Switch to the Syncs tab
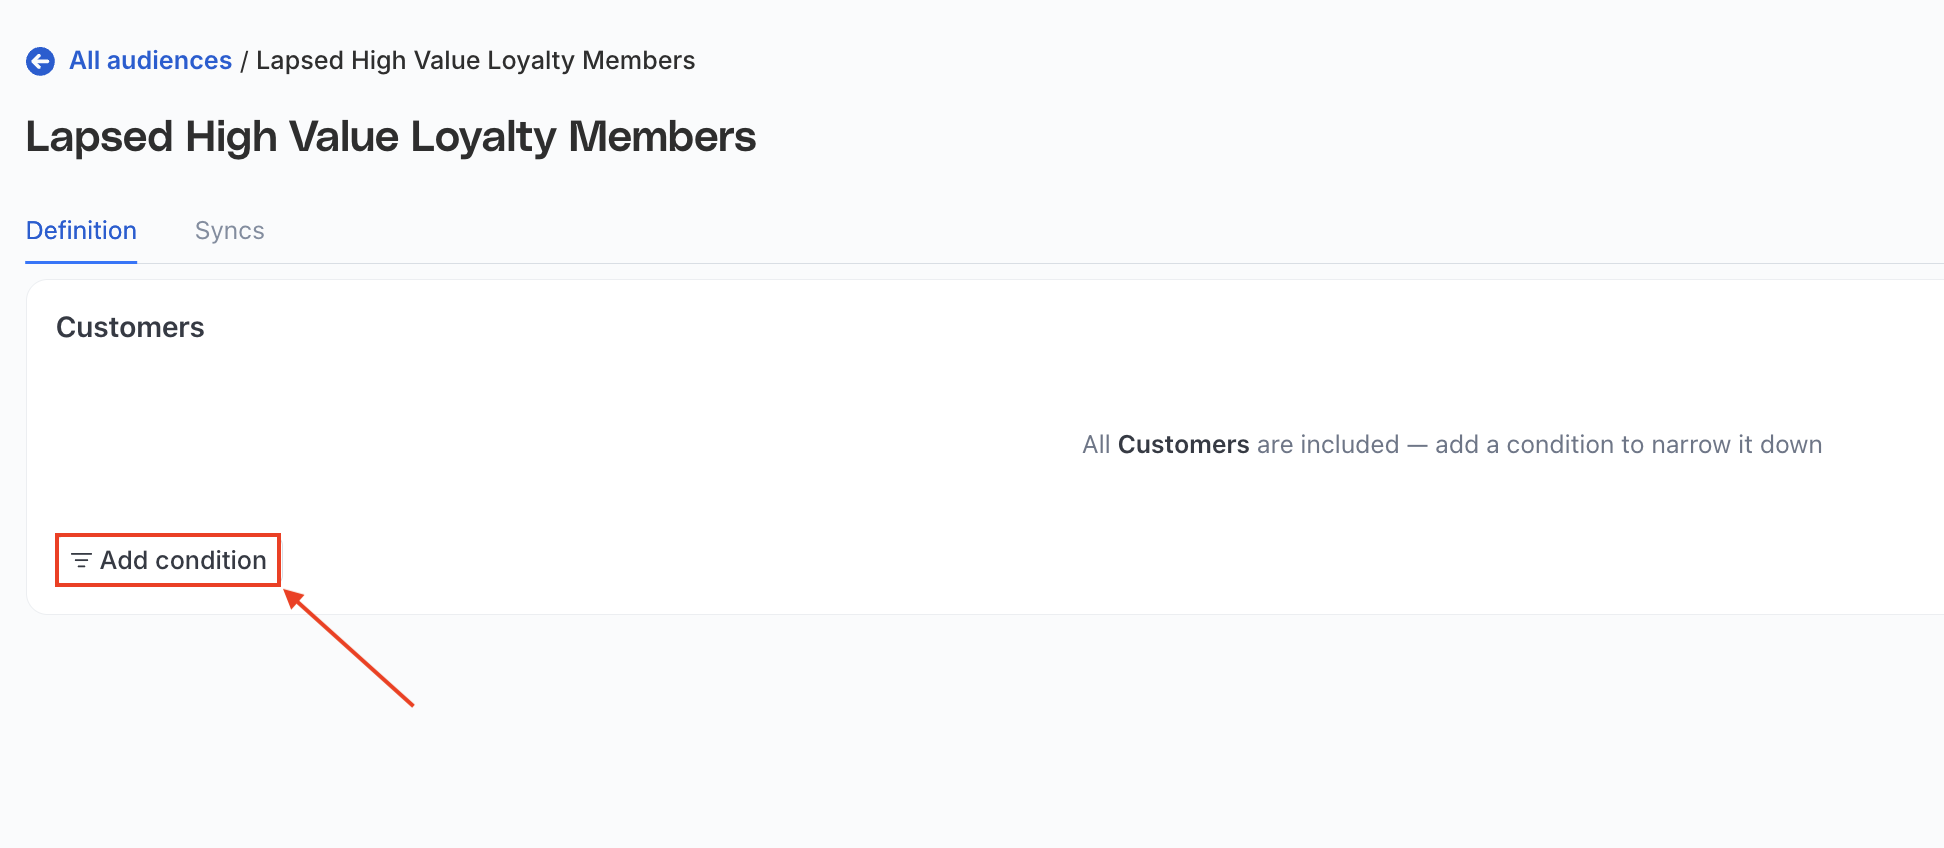The height and width of the screenshot is (848, 1944). point(229,231)
